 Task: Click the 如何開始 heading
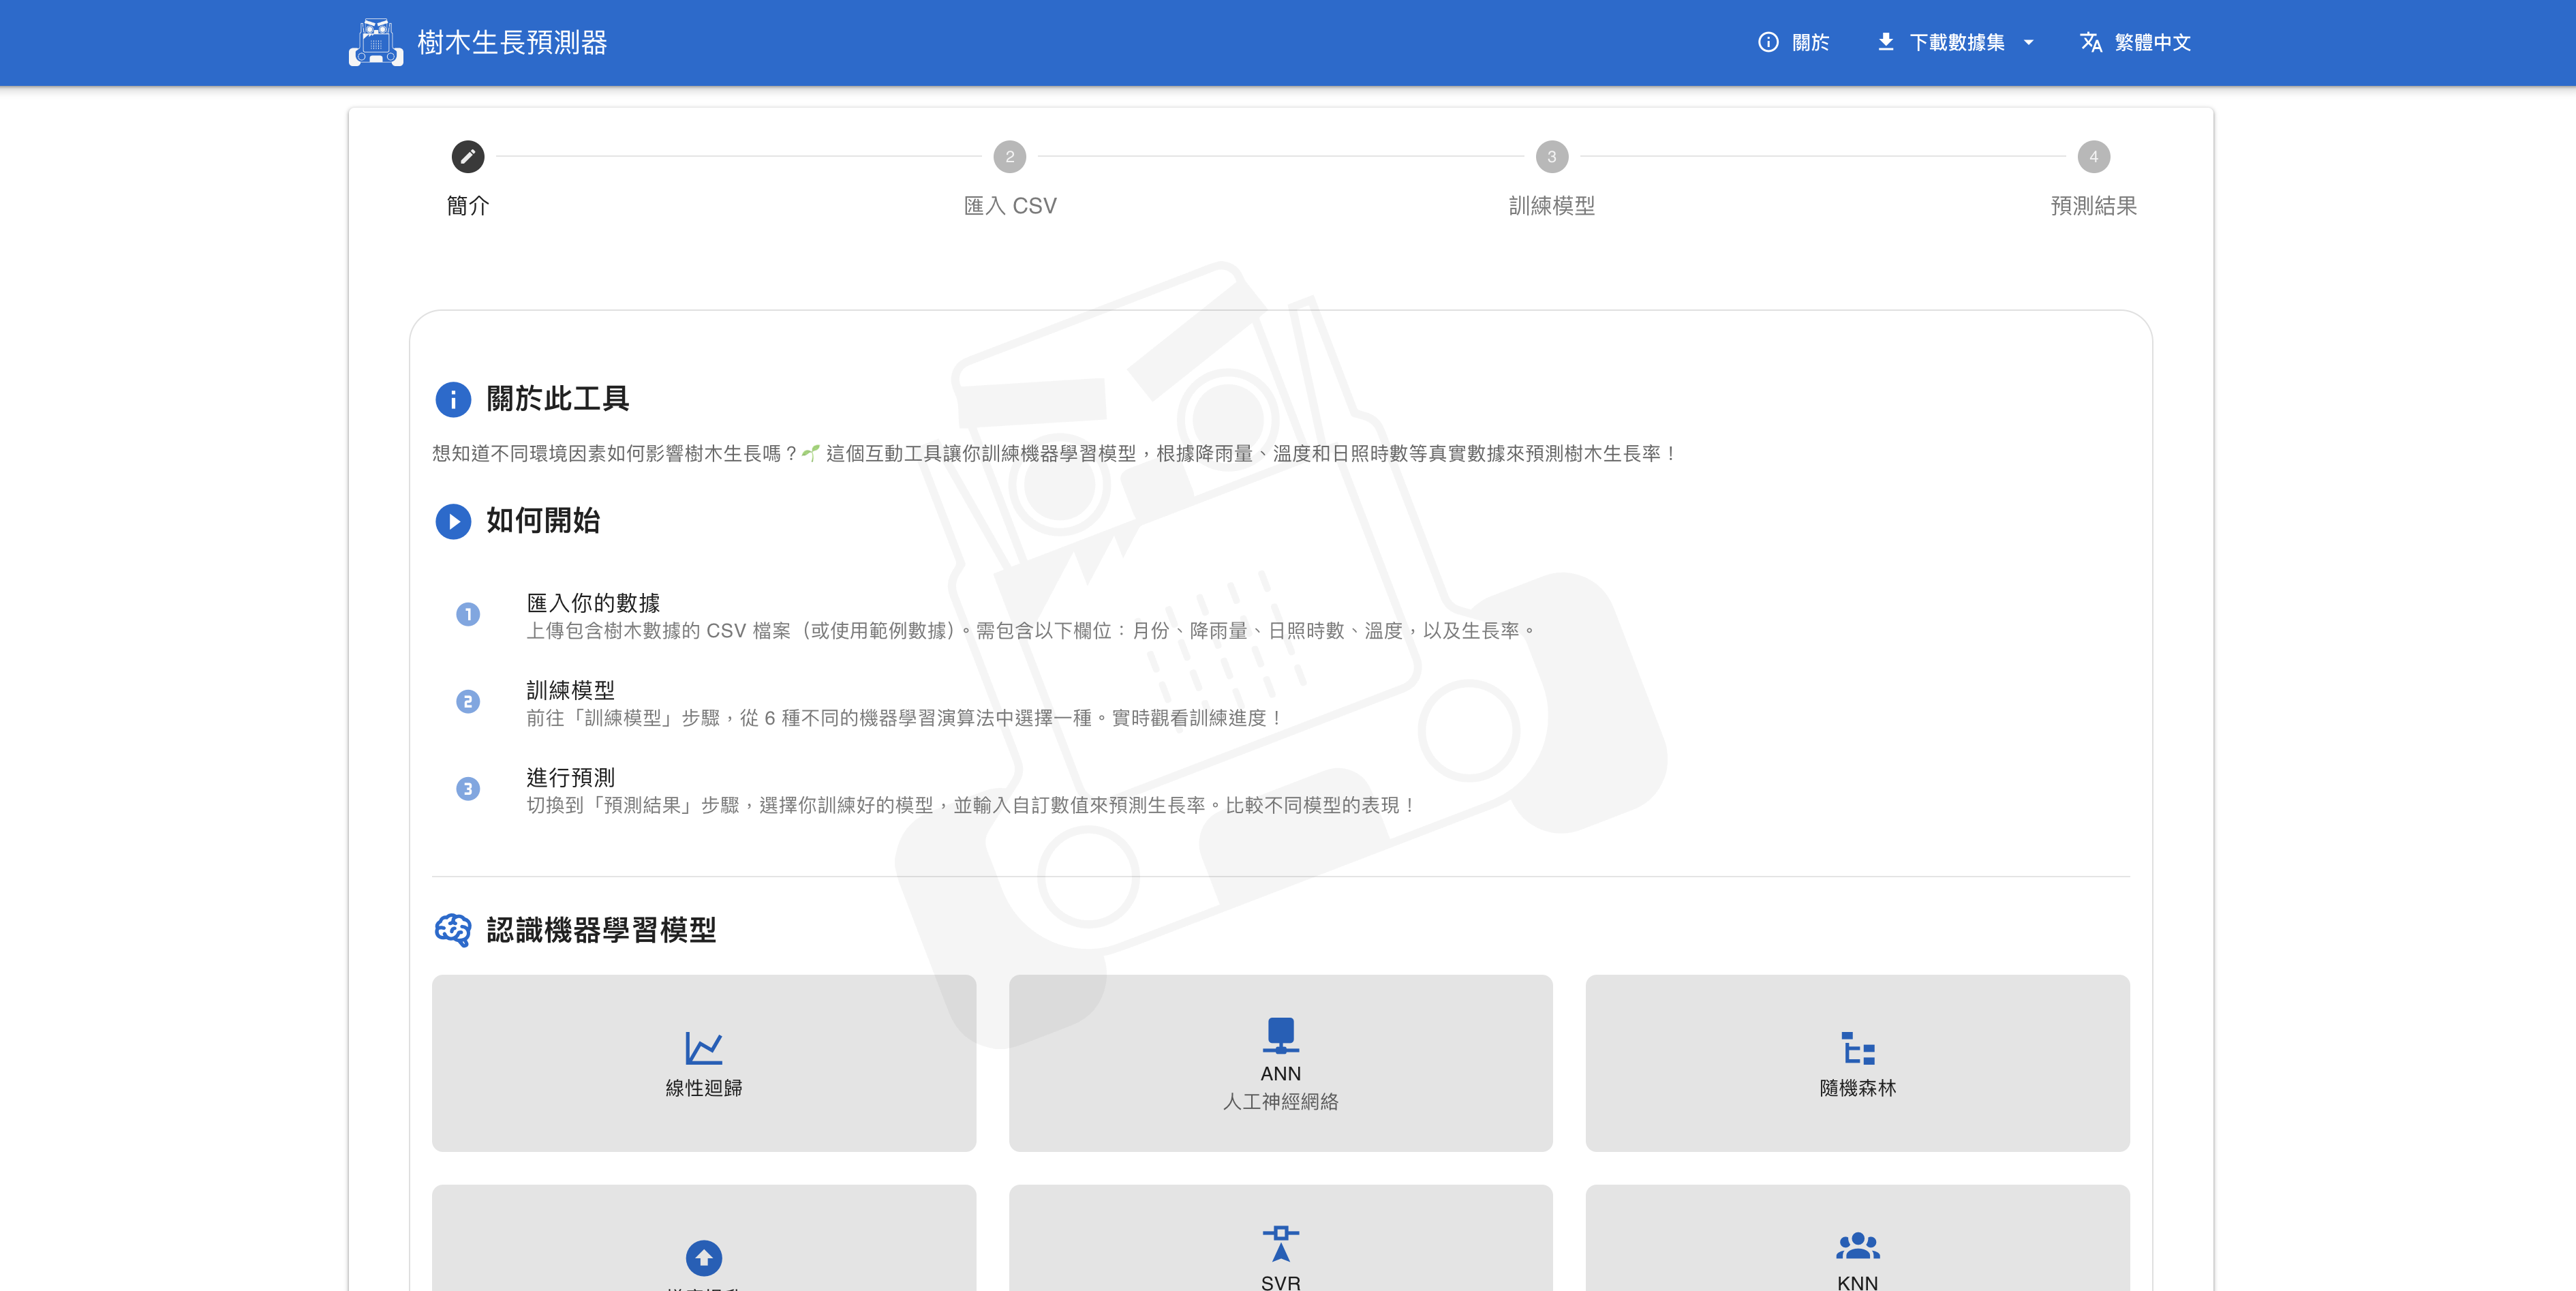click(x=543, y=521)
